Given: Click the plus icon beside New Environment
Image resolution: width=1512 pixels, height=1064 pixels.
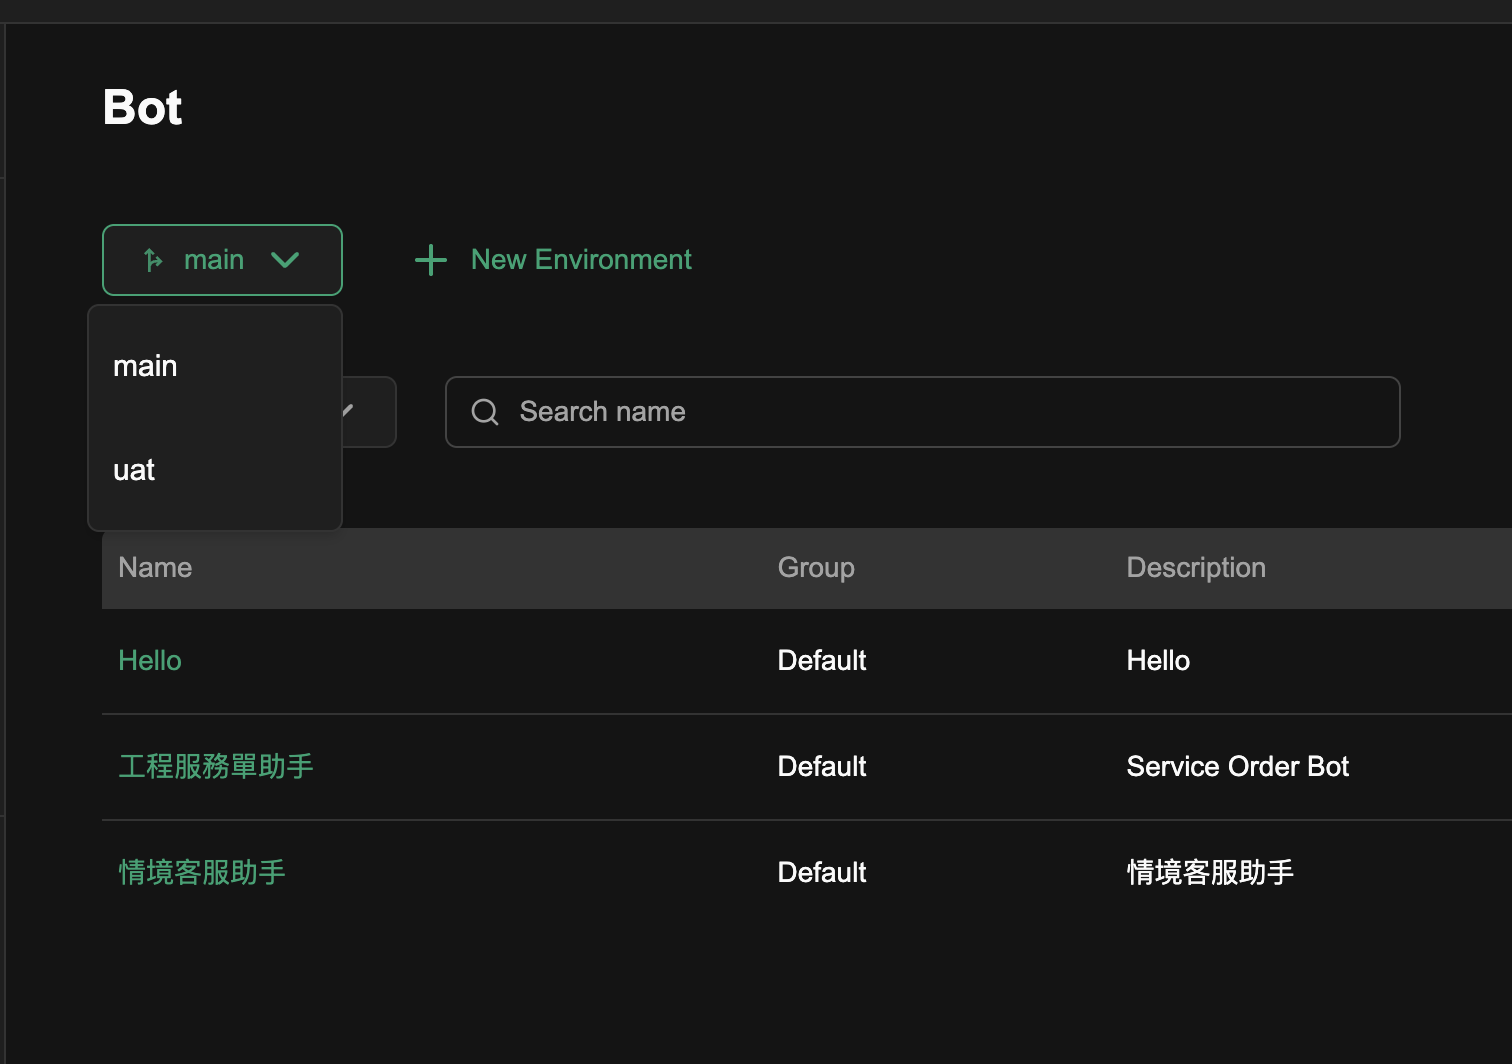Looking at the screenshot, I should click(x=431, y=260).
